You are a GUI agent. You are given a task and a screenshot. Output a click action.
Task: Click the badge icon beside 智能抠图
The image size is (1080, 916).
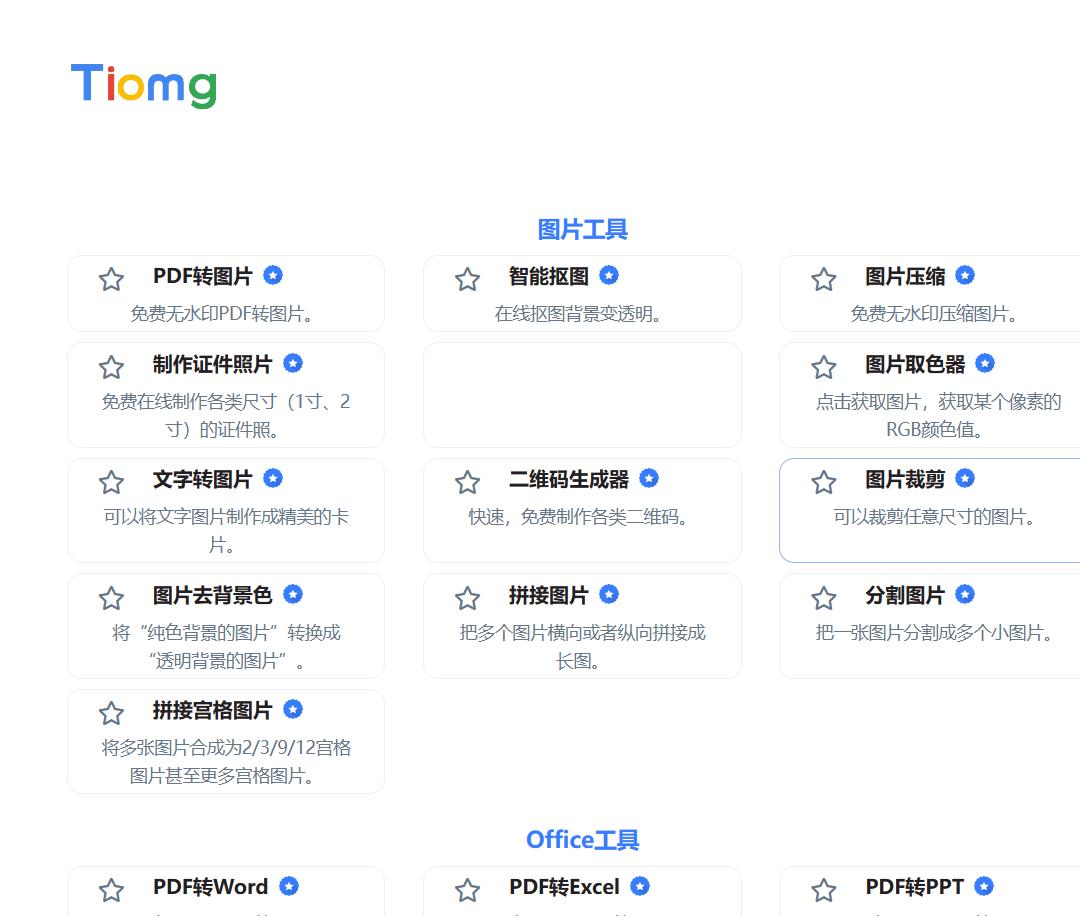(607, 275)
